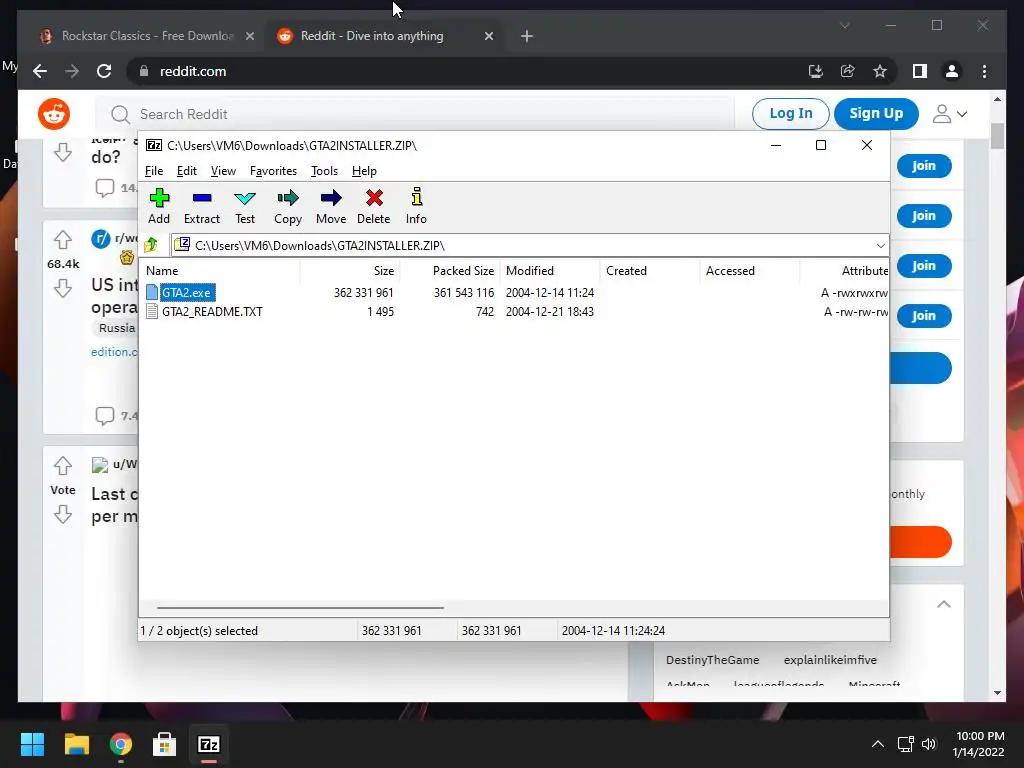The height and width of the screenshot is (768, 1024).
Task: Toggle the Chrome side panel icon
Action: 920,71
